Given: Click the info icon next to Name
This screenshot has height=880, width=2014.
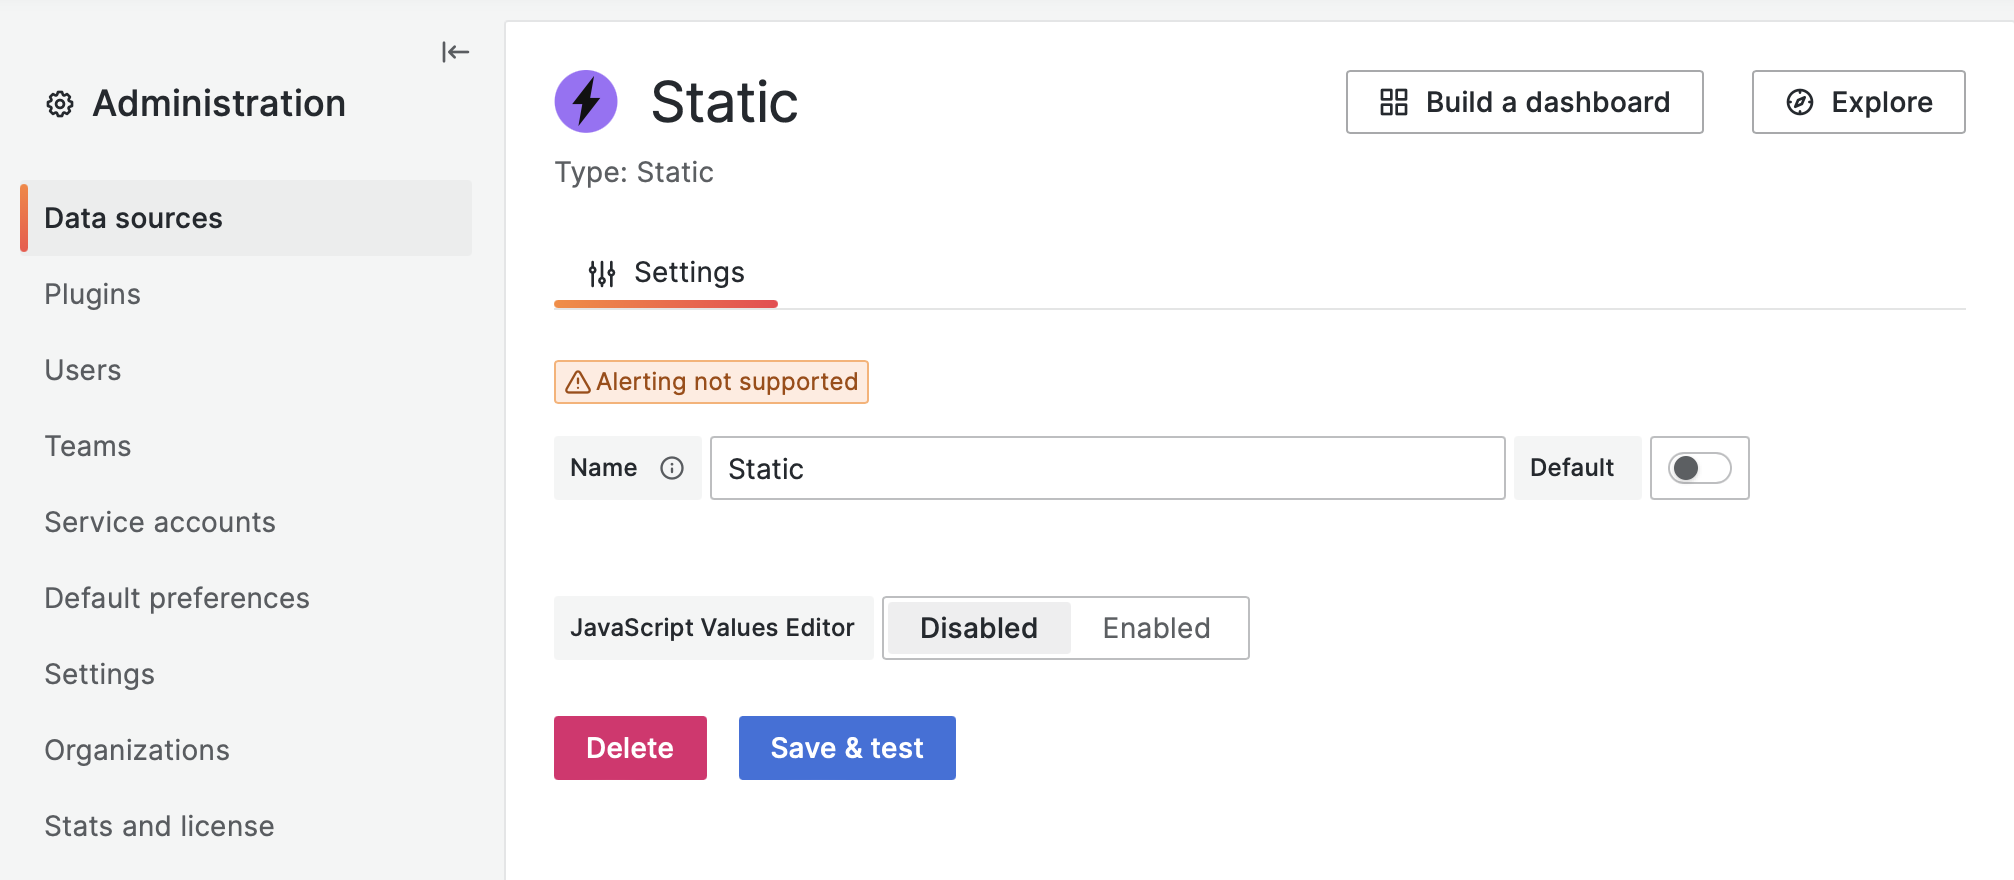Looking at the screenshot, I should point(672,468).
